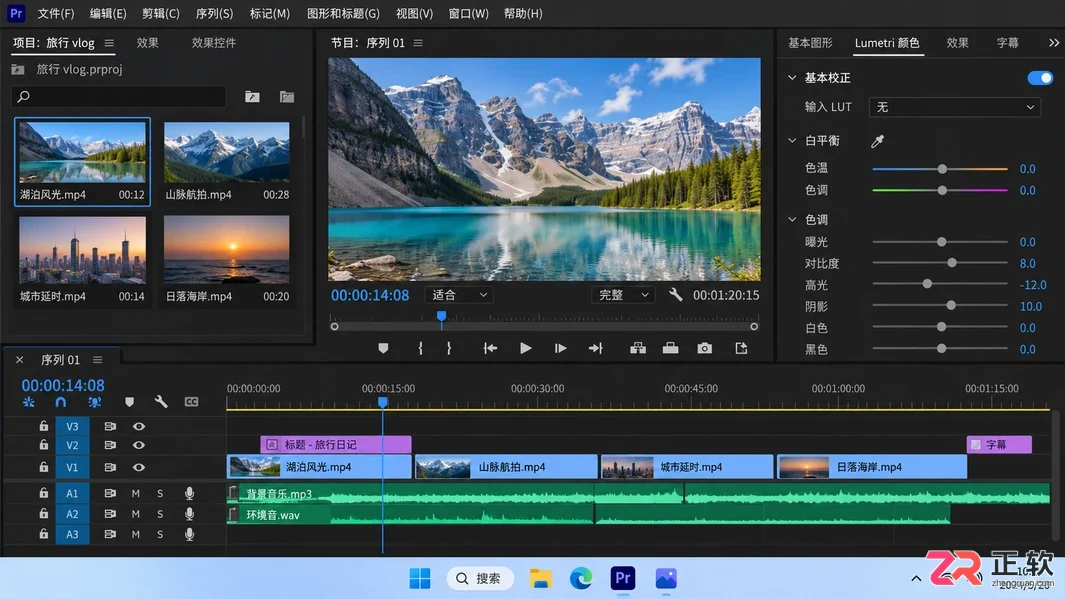Jump to In point button
1065x599 pixels.
coord(490,348)
